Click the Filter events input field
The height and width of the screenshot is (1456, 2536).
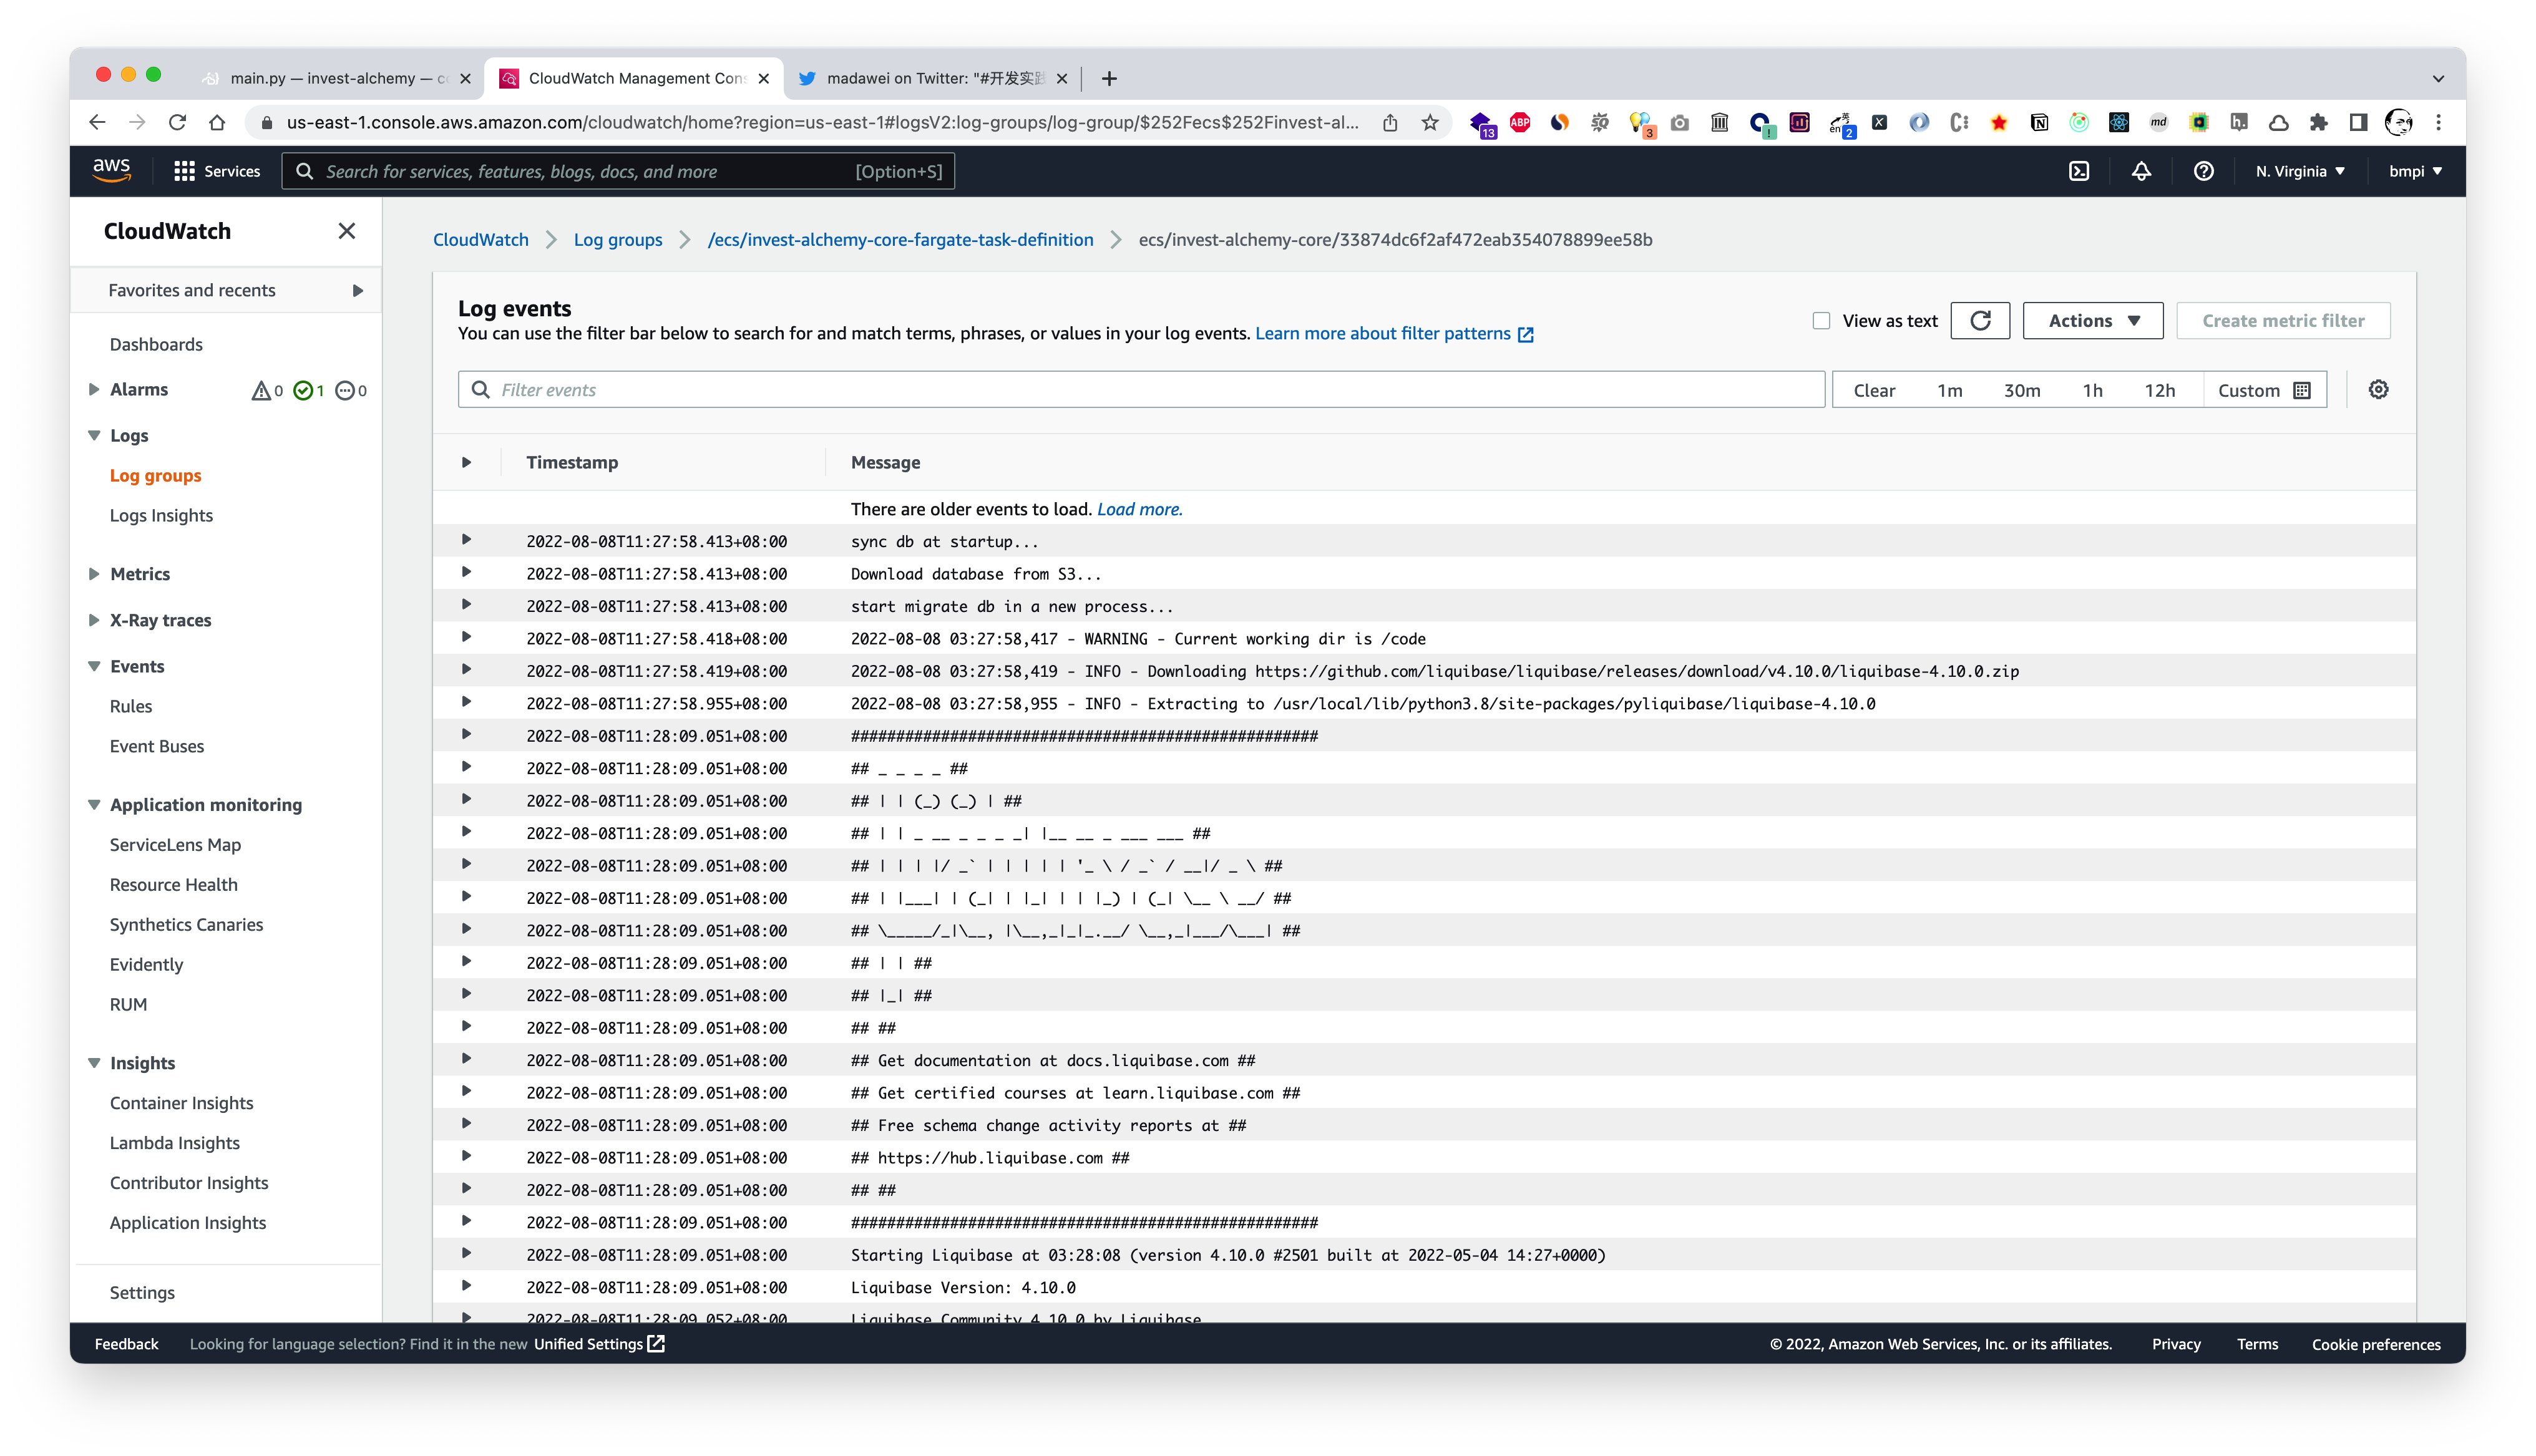1141,390
